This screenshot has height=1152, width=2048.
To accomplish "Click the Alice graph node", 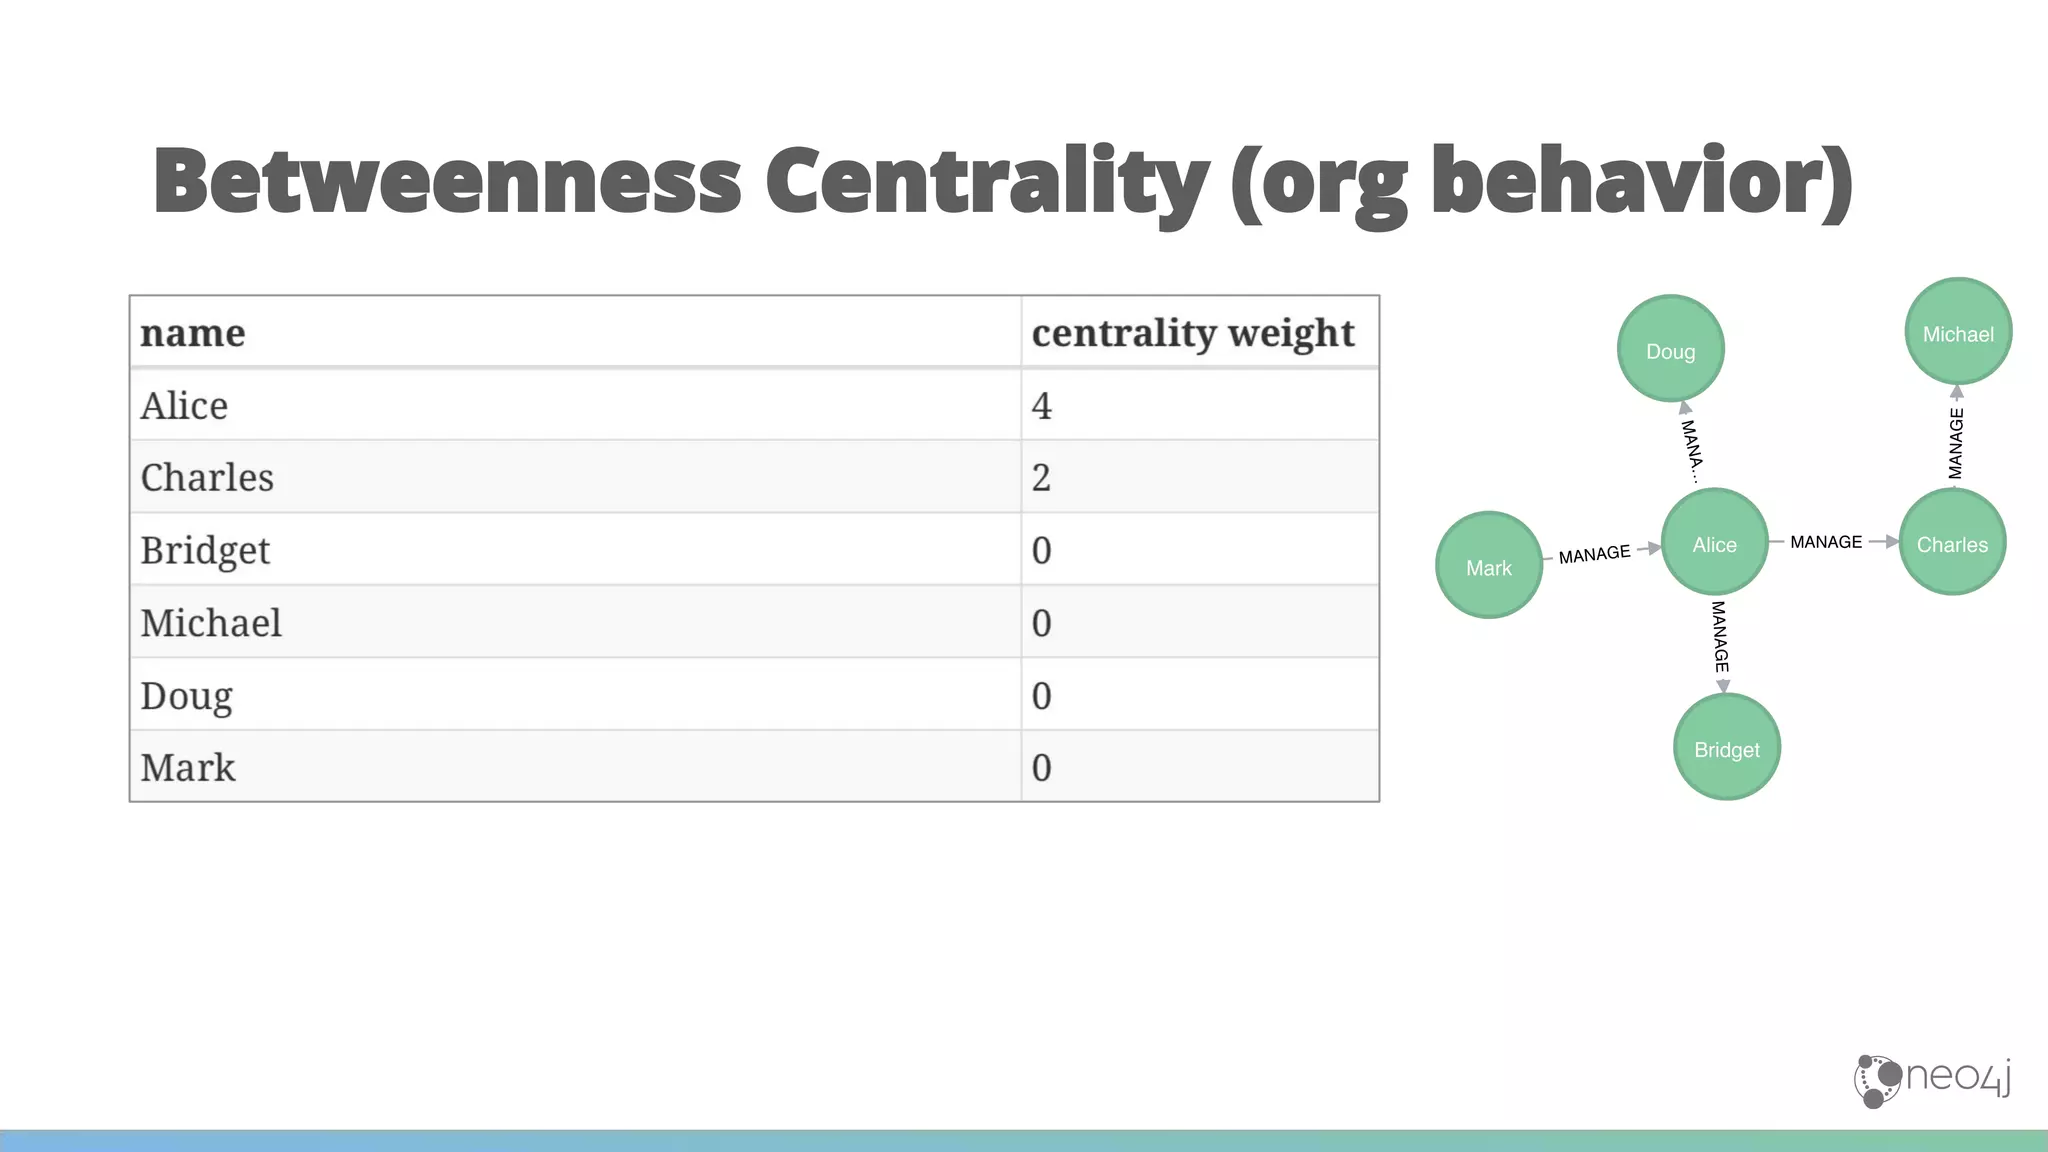I will pyautogui.click(x=1714, y=542).
